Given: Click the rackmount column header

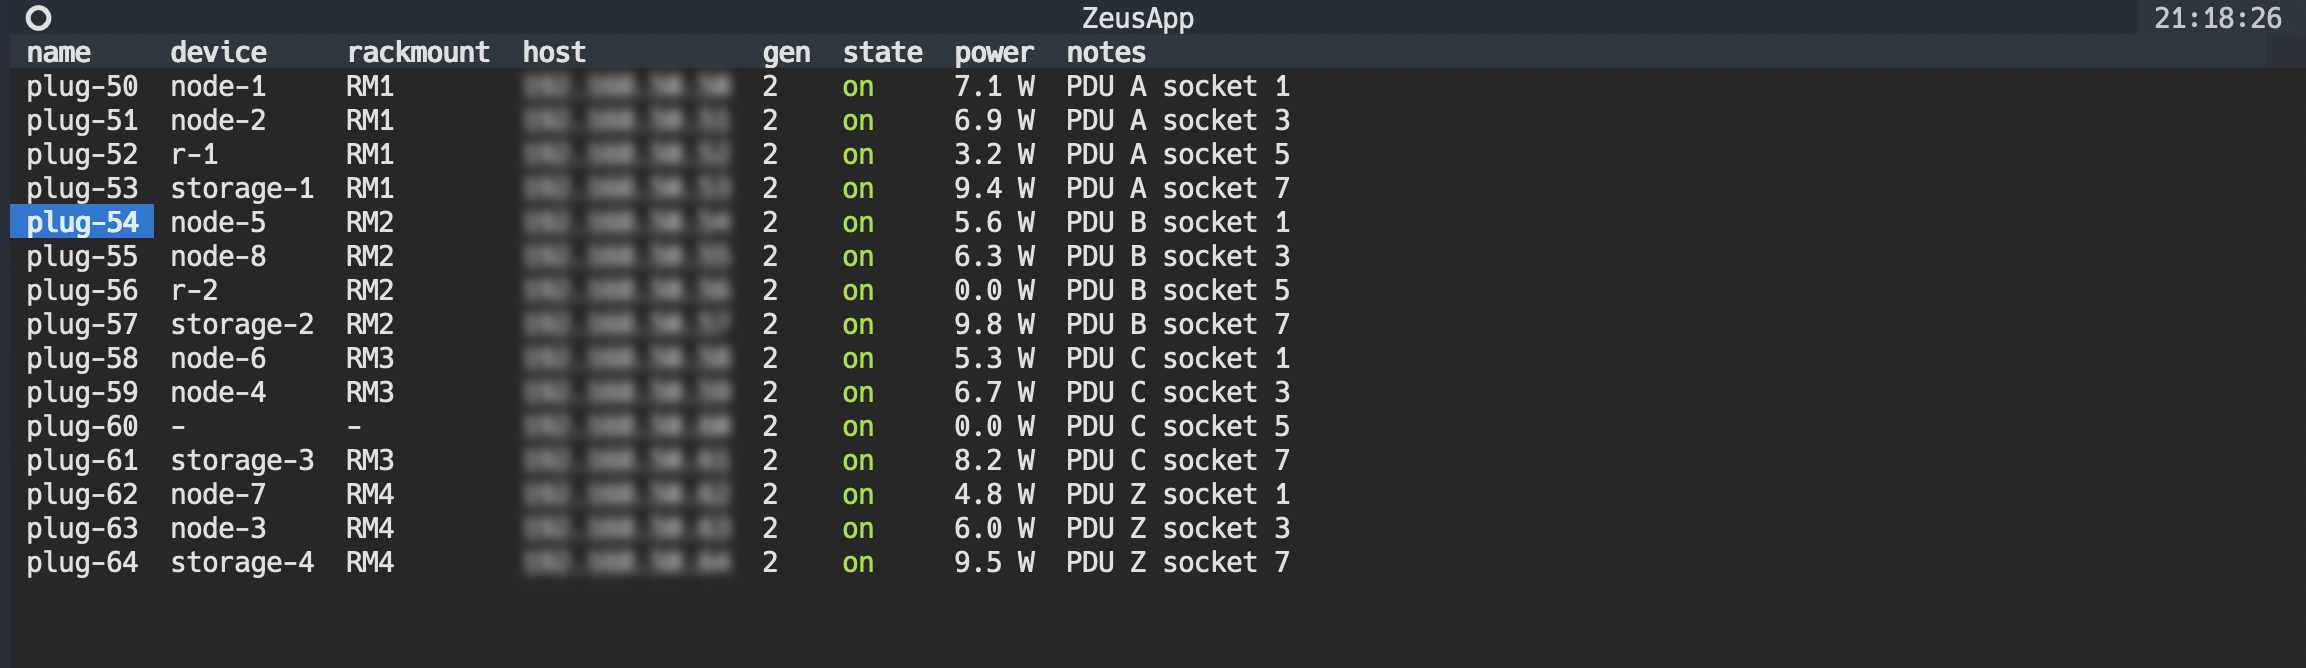Looking at the screenshot, I should [x=418, y=52].
